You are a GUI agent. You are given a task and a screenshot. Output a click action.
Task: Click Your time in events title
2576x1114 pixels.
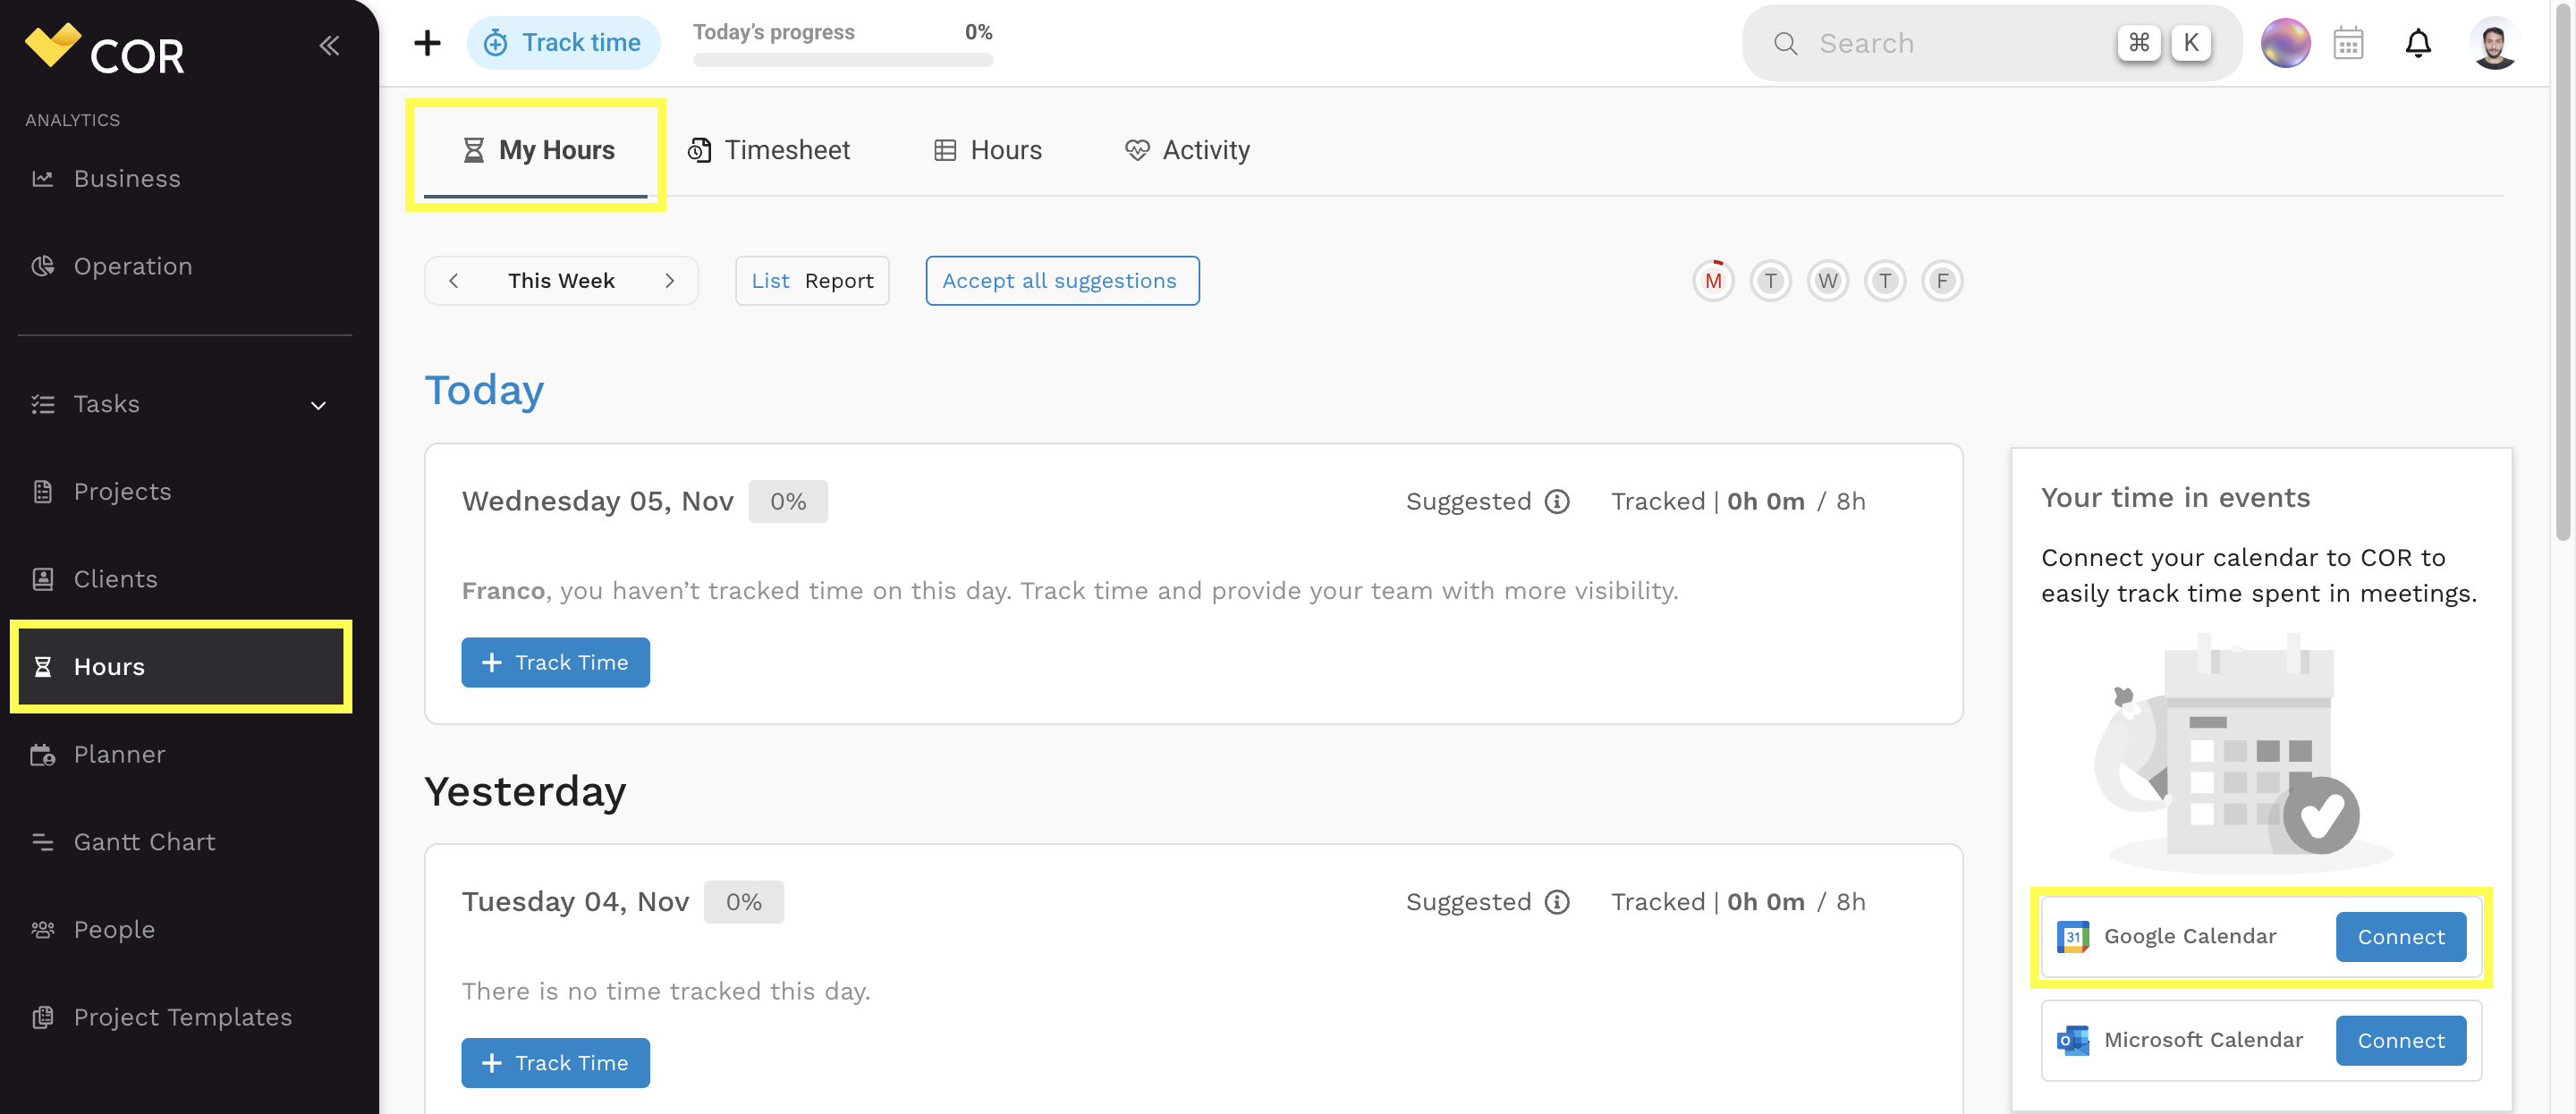(x=2175, y=498)
